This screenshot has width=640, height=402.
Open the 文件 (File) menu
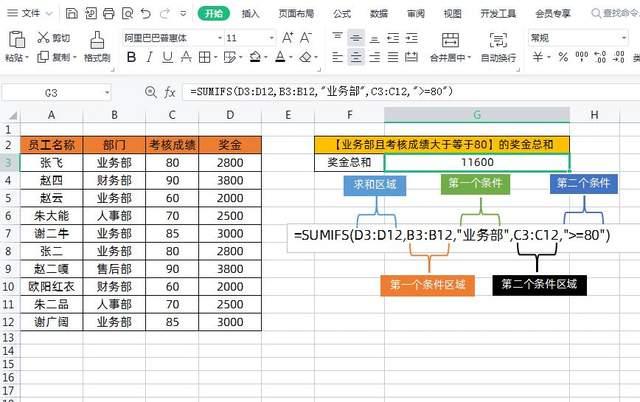tap(32, 14)
